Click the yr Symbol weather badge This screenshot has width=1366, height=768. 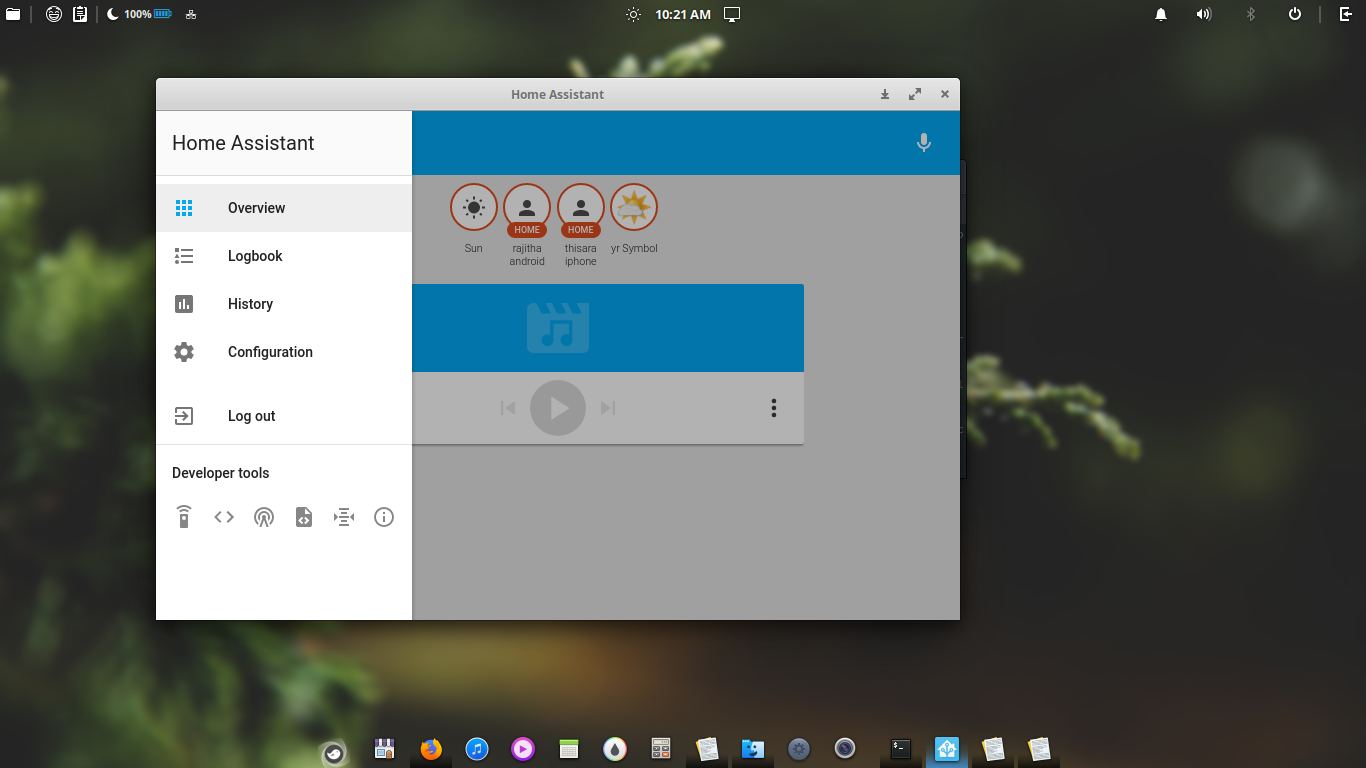pos(634,208)
